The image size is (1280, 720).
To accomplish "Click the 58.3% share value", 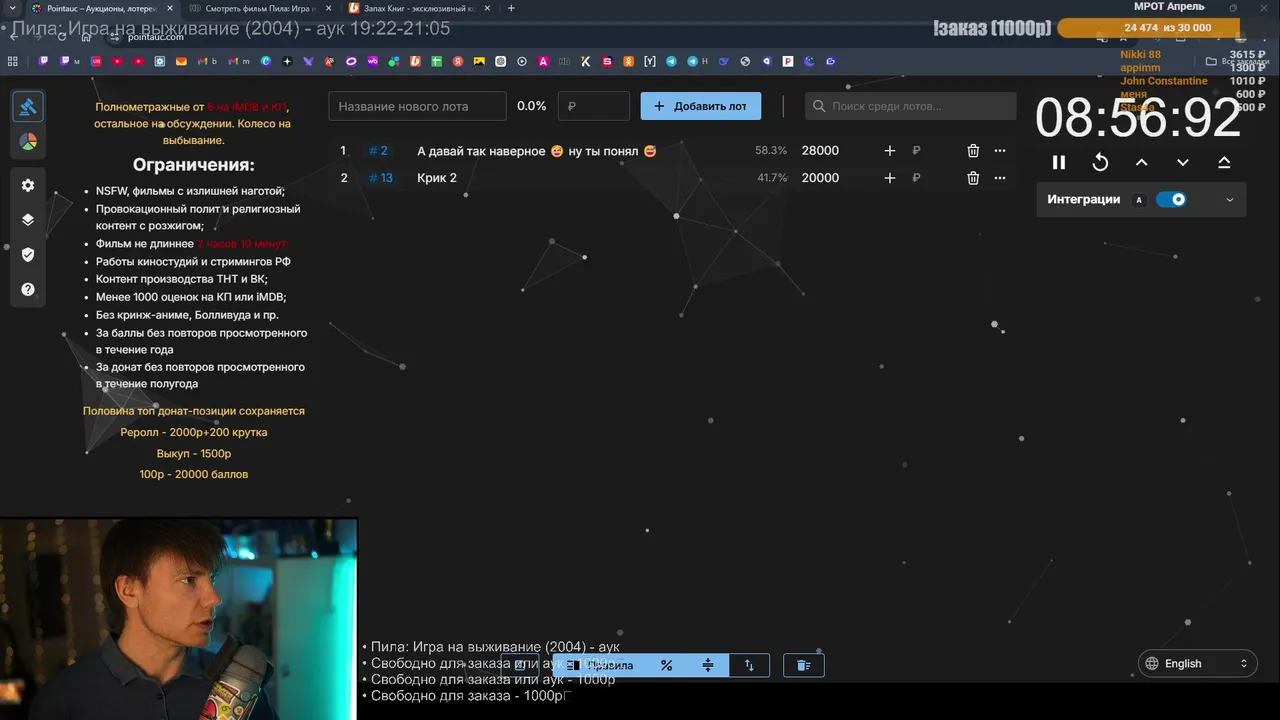I will point(771,151).
